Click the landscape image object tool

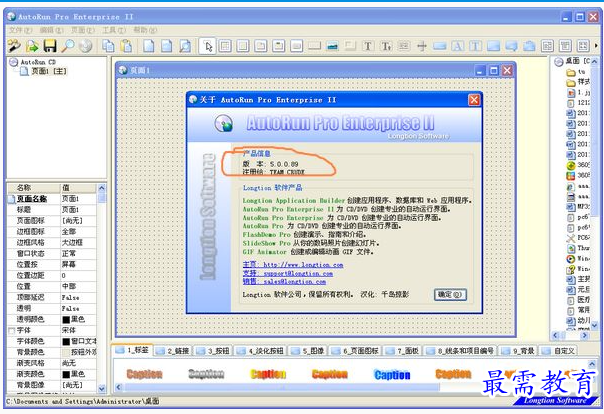[x=332, y=46]
